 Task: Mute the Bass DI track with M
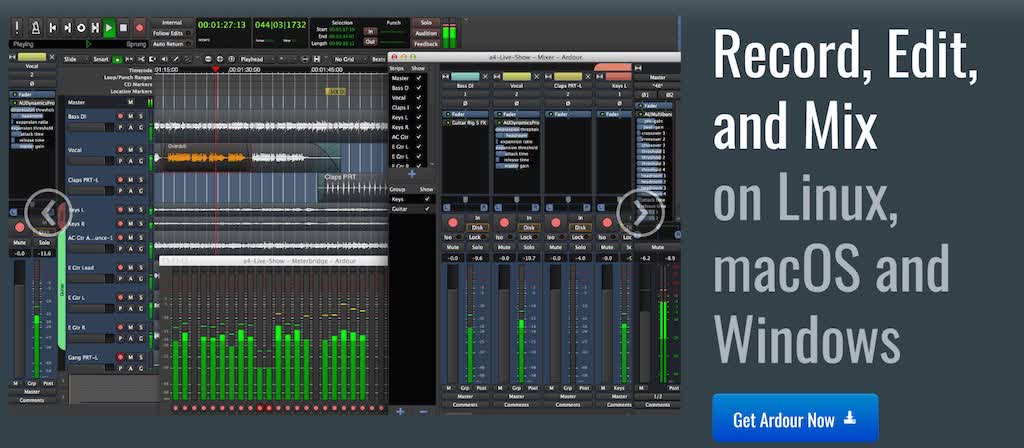[131, 116]
